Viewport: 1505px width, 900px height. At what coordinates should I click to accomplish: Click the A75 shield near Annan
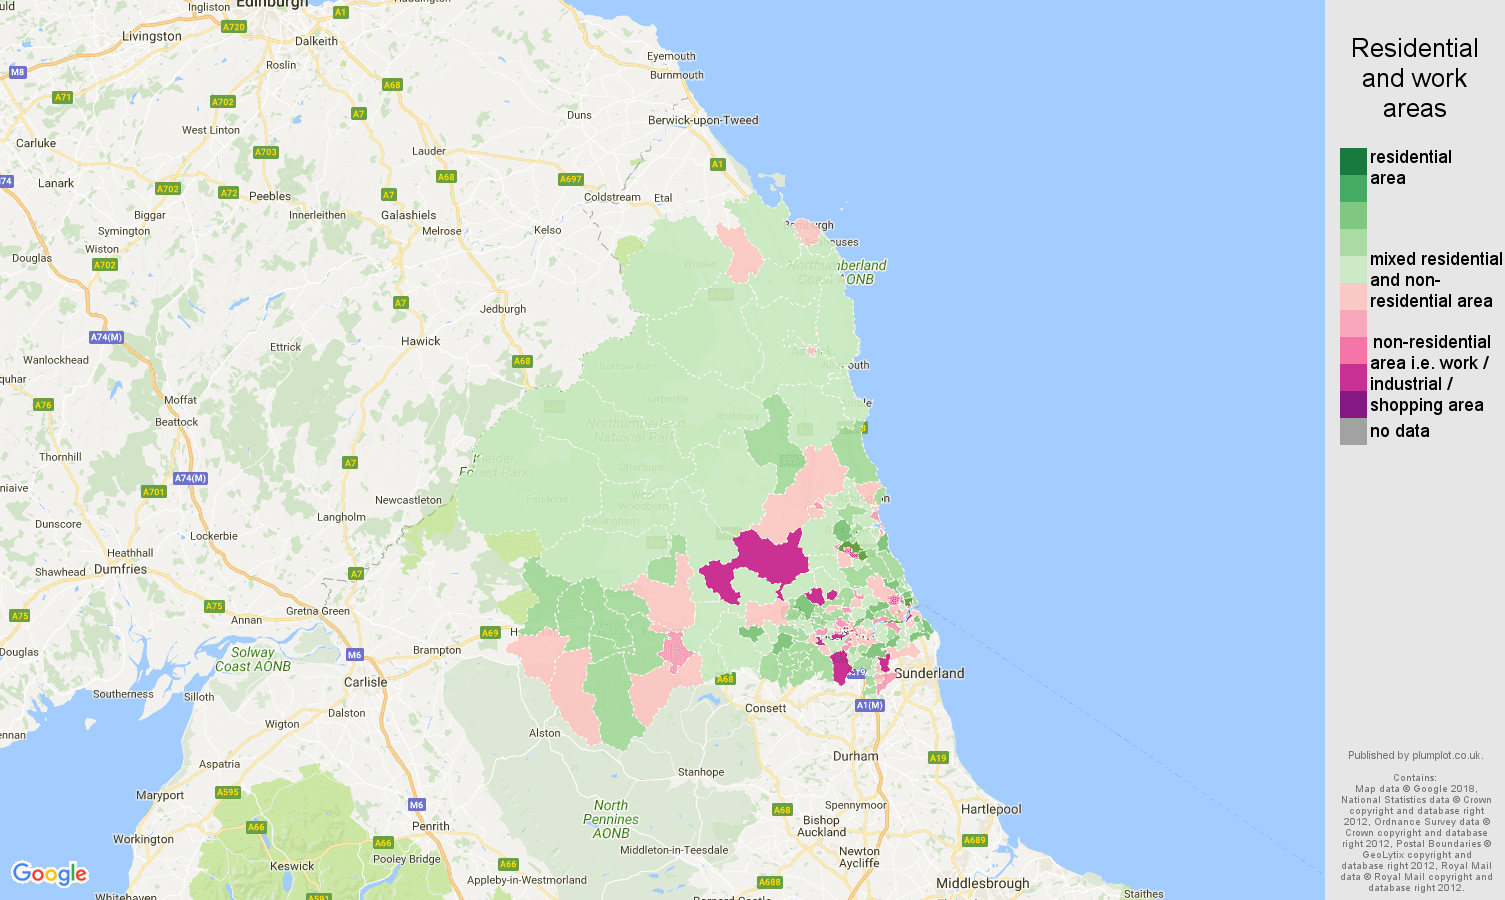(x=214, y=606)
